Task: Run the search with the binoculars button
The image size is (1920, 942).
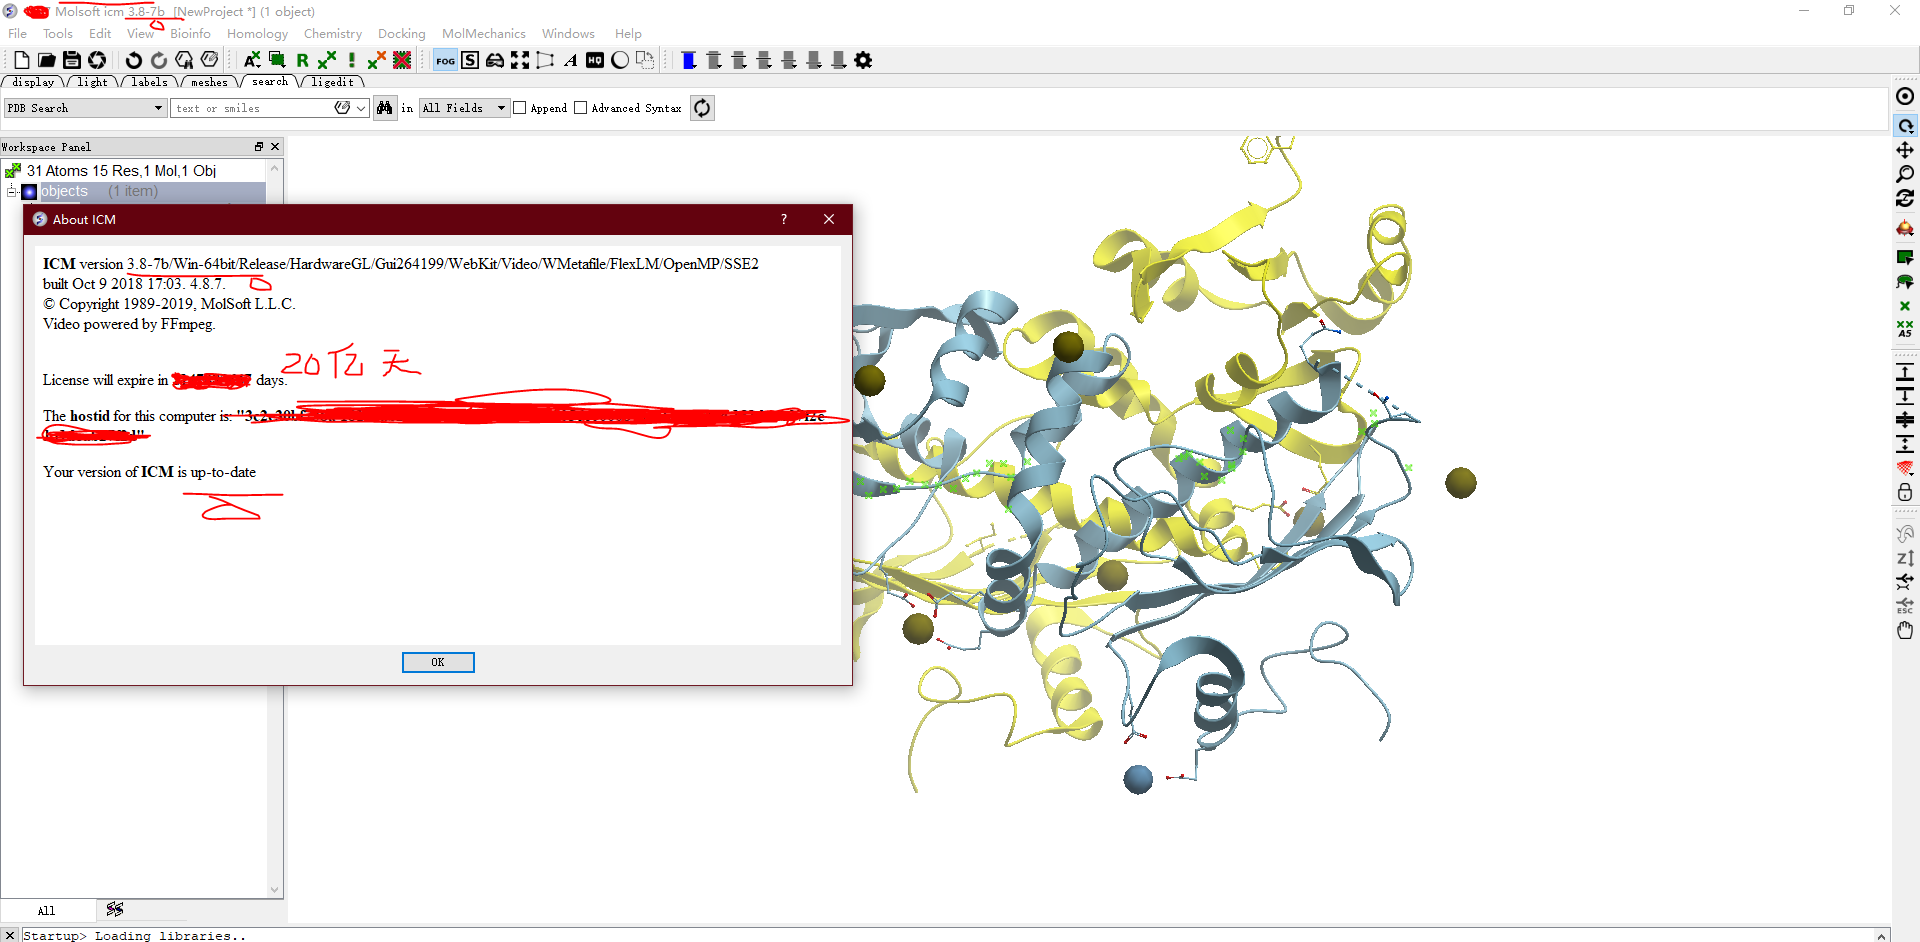Action: [384, 108]
